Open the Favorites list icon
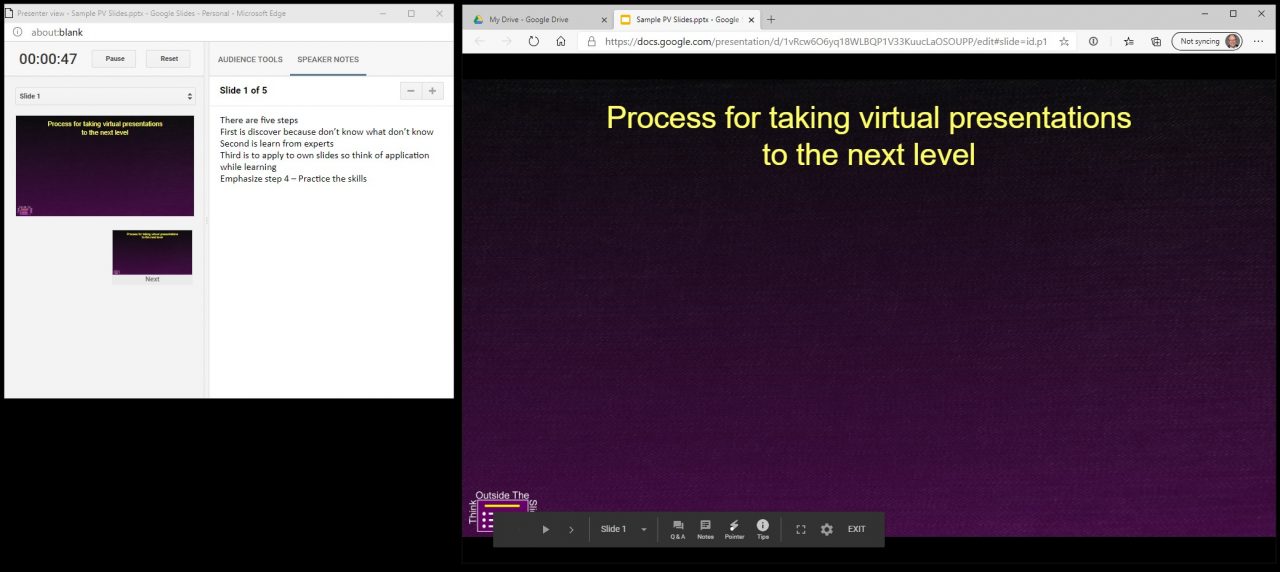This screenshot has width=1280, height=572. click(1128, 41)
